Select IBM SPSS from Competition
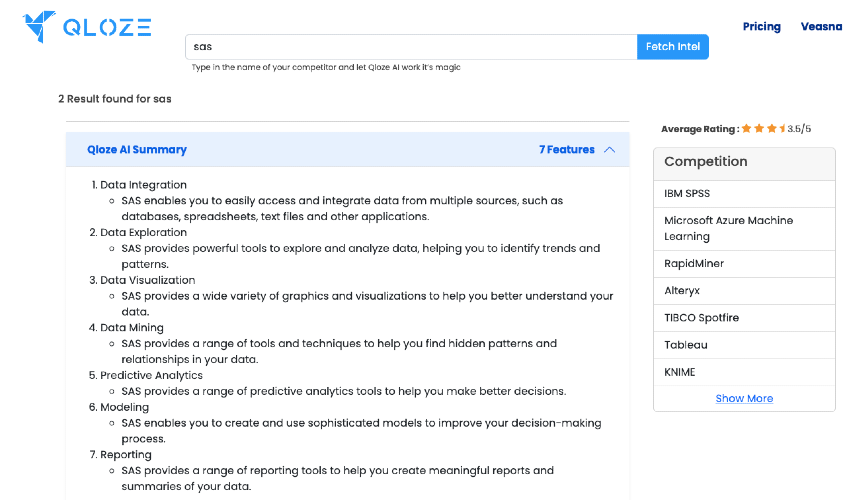The image size is (845, 500). pos(744,193)
